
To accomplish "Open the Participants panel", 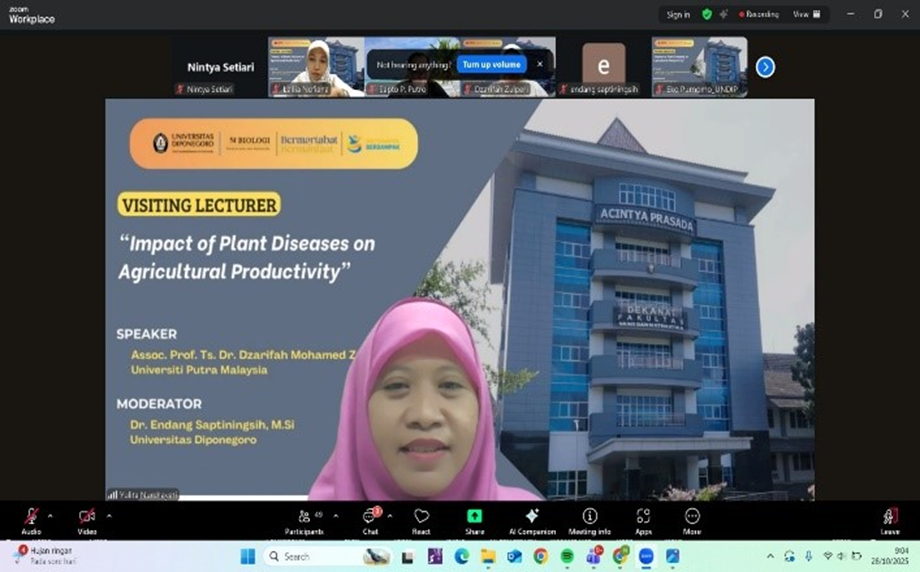I will click(303, 518).
